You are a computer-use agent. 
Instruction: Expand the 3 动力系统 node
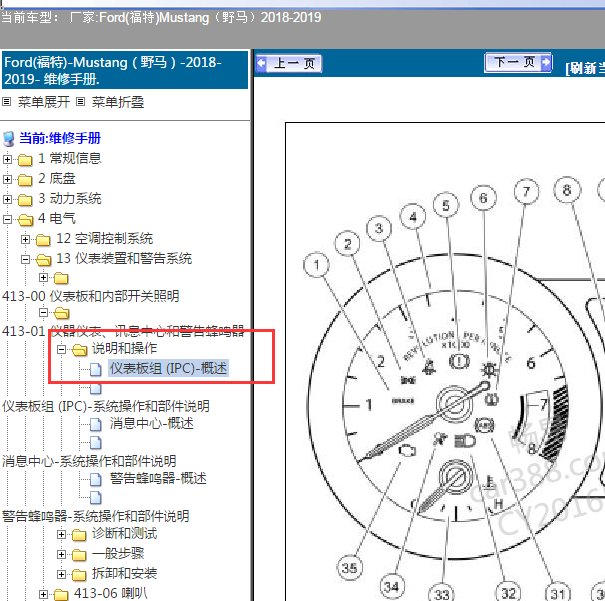(7, 199)
